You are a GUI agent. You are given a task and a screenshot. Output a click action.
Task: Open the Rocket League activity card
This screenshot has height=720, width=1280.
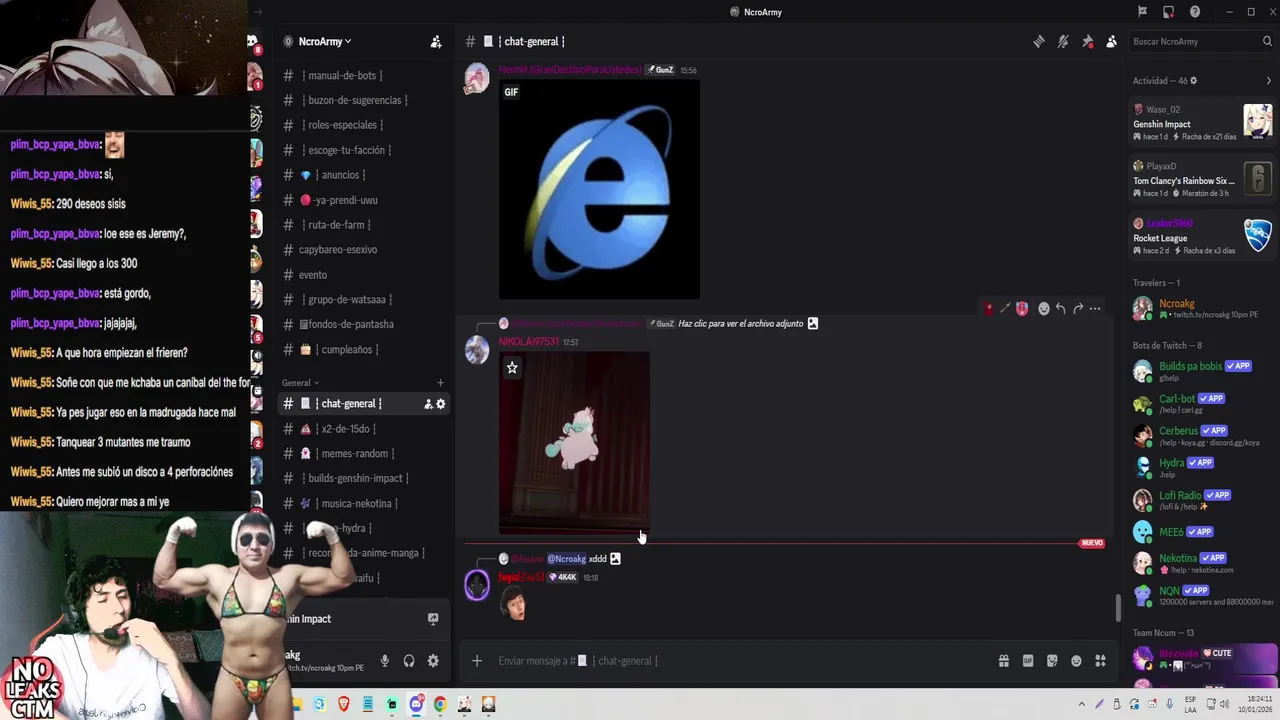click(x=1202, y=237)
